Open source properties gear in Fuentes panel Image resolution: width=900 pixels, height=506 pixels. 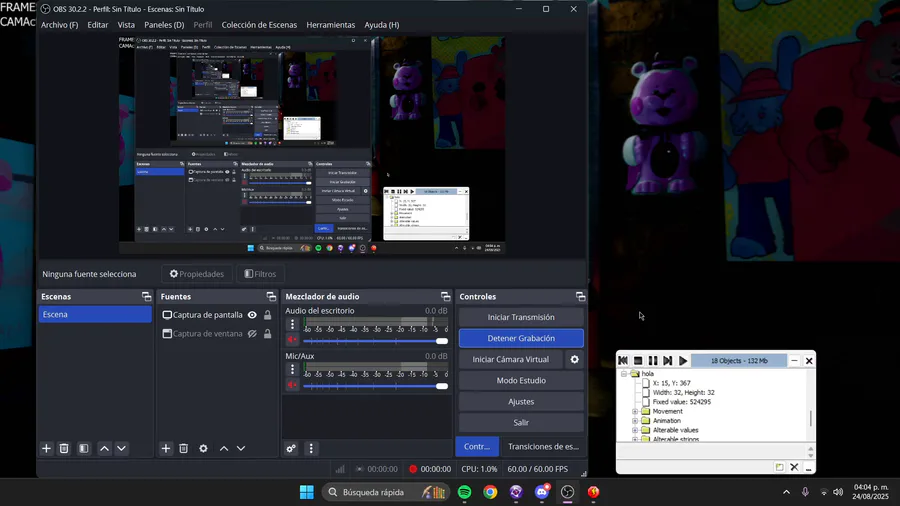203,449
